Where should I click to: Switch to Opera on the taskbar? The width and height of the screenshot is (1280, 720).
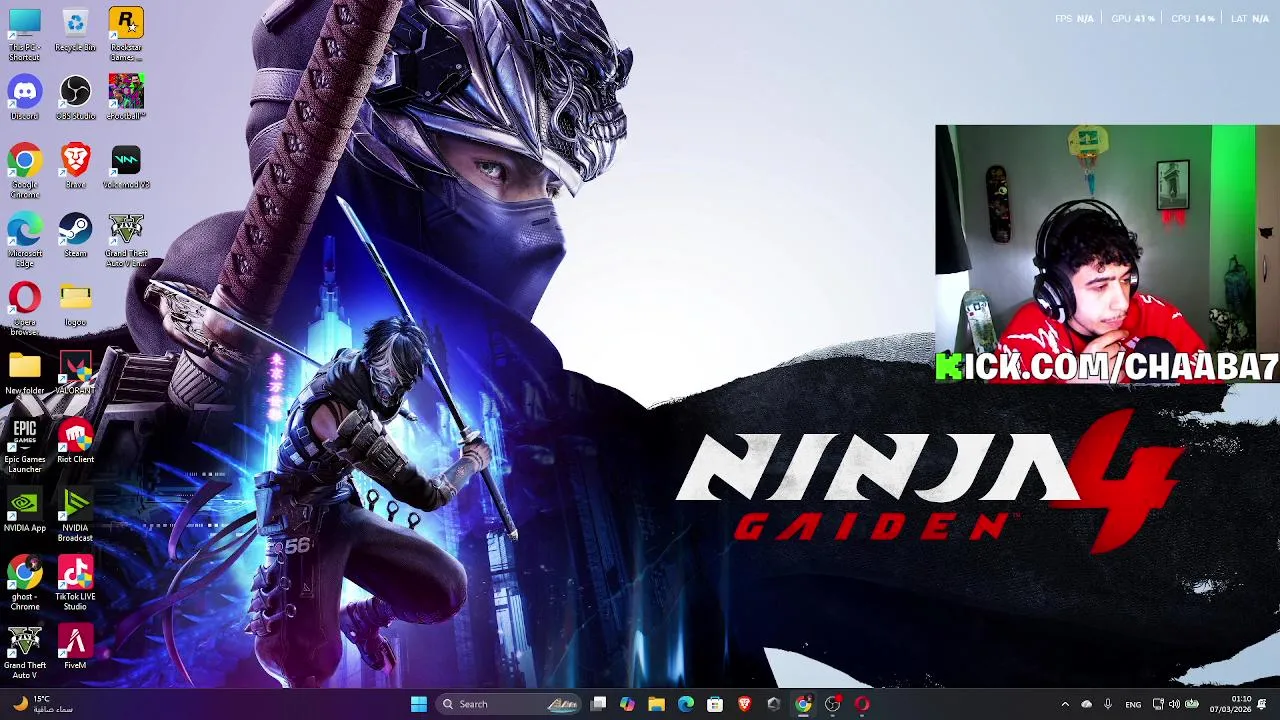pyautogui.click(x=862, y=704)
